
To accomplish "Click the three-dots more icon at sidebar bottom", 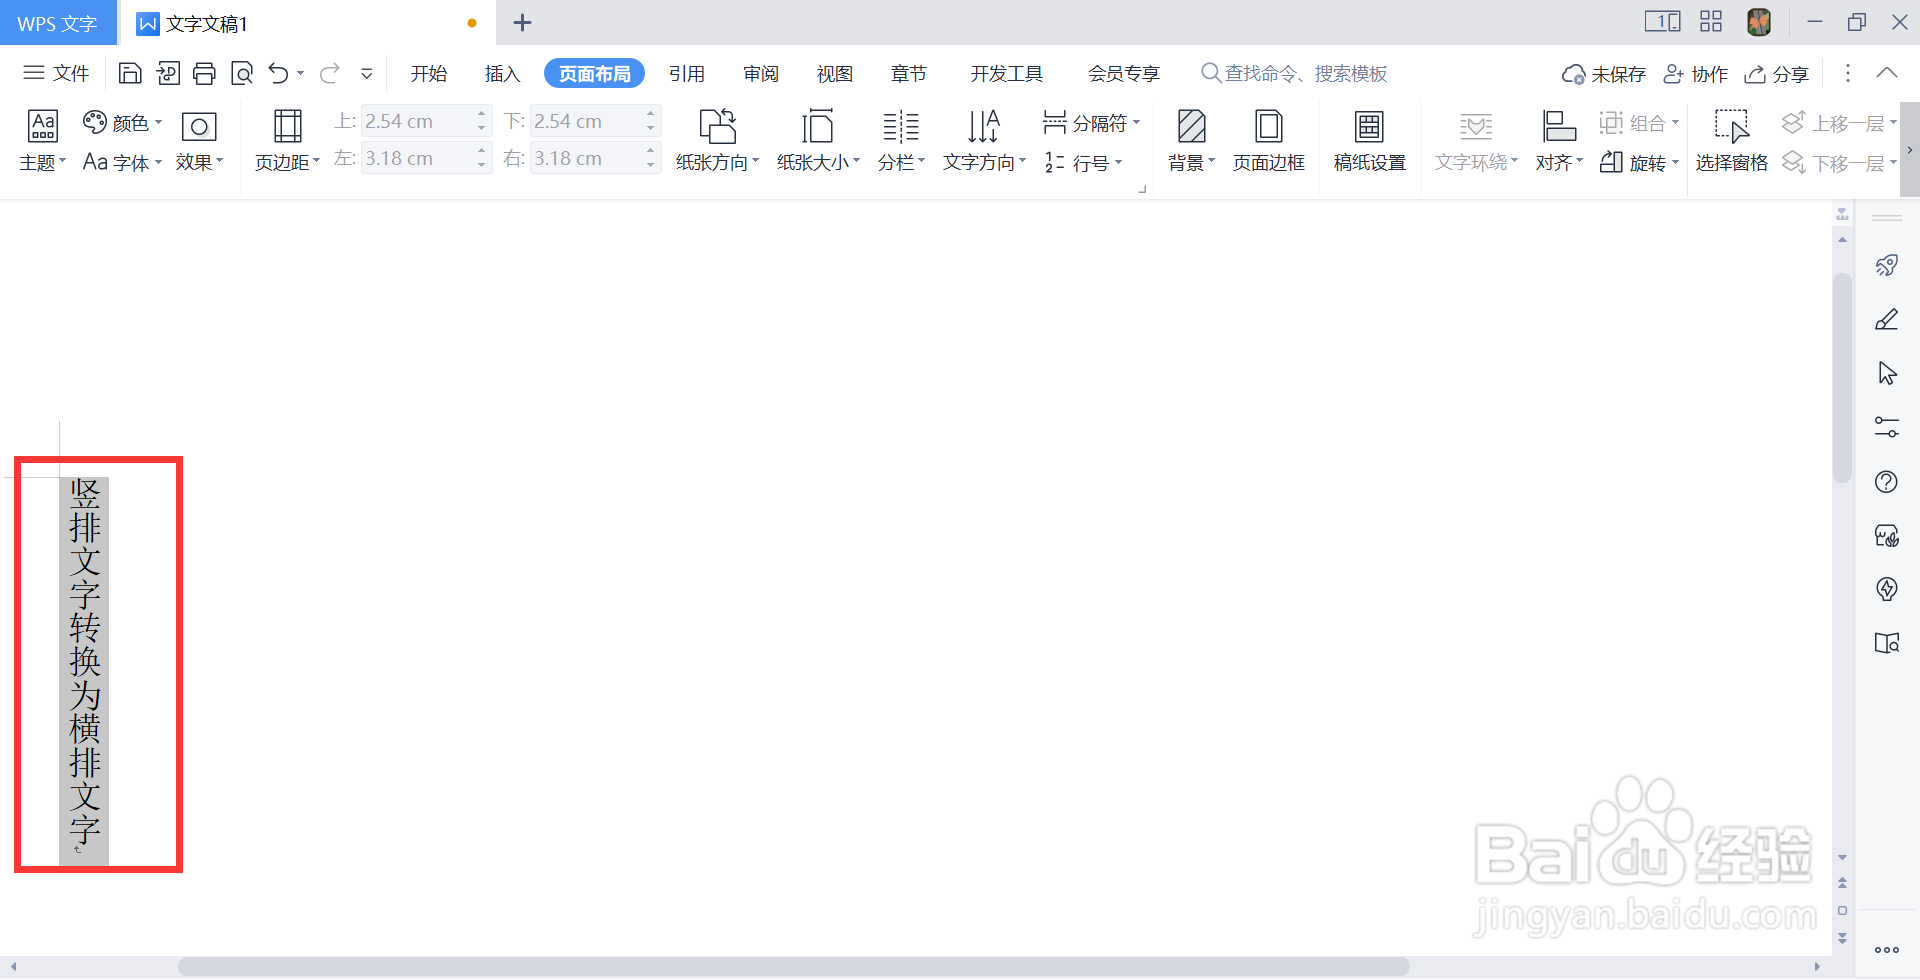I will point(1887,950).
